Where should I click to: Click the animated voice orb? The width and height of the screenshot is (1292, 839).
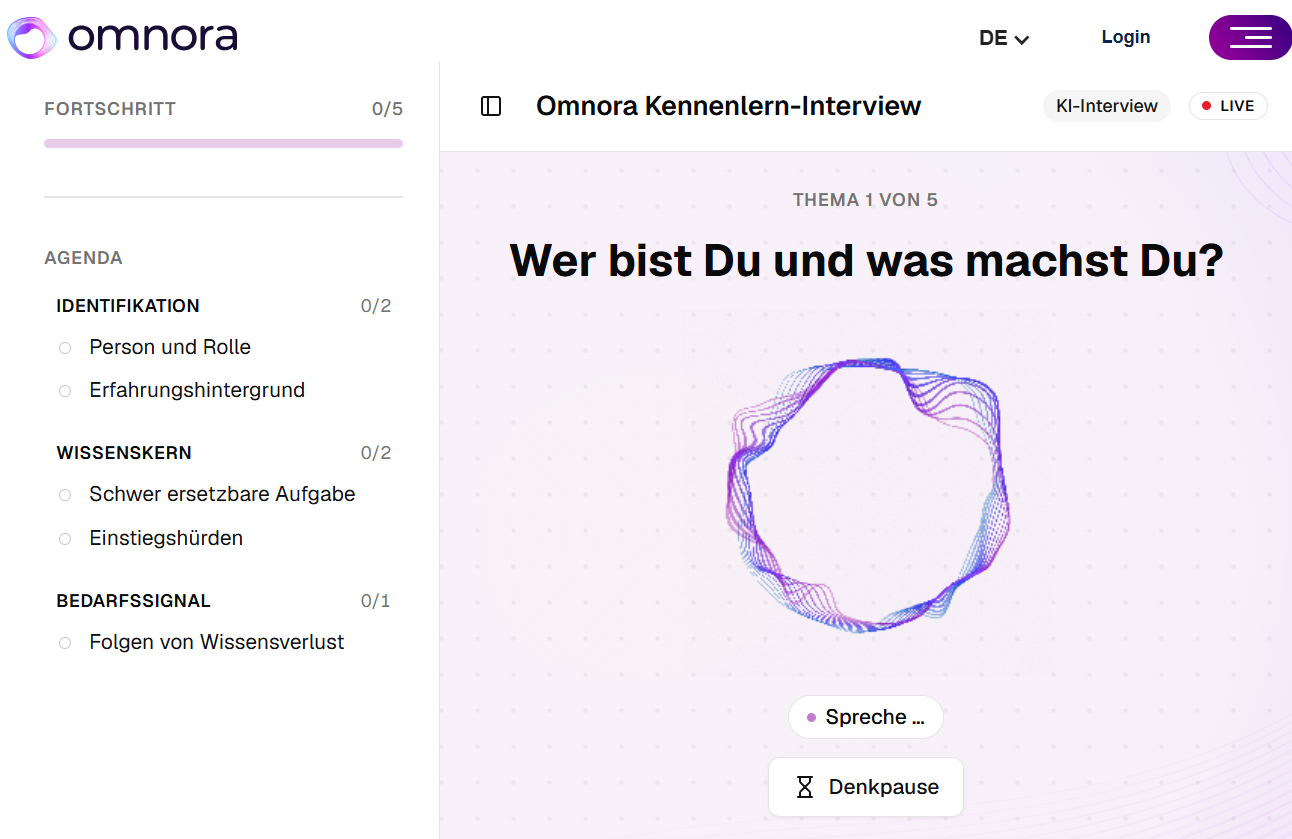pos(867,494)
